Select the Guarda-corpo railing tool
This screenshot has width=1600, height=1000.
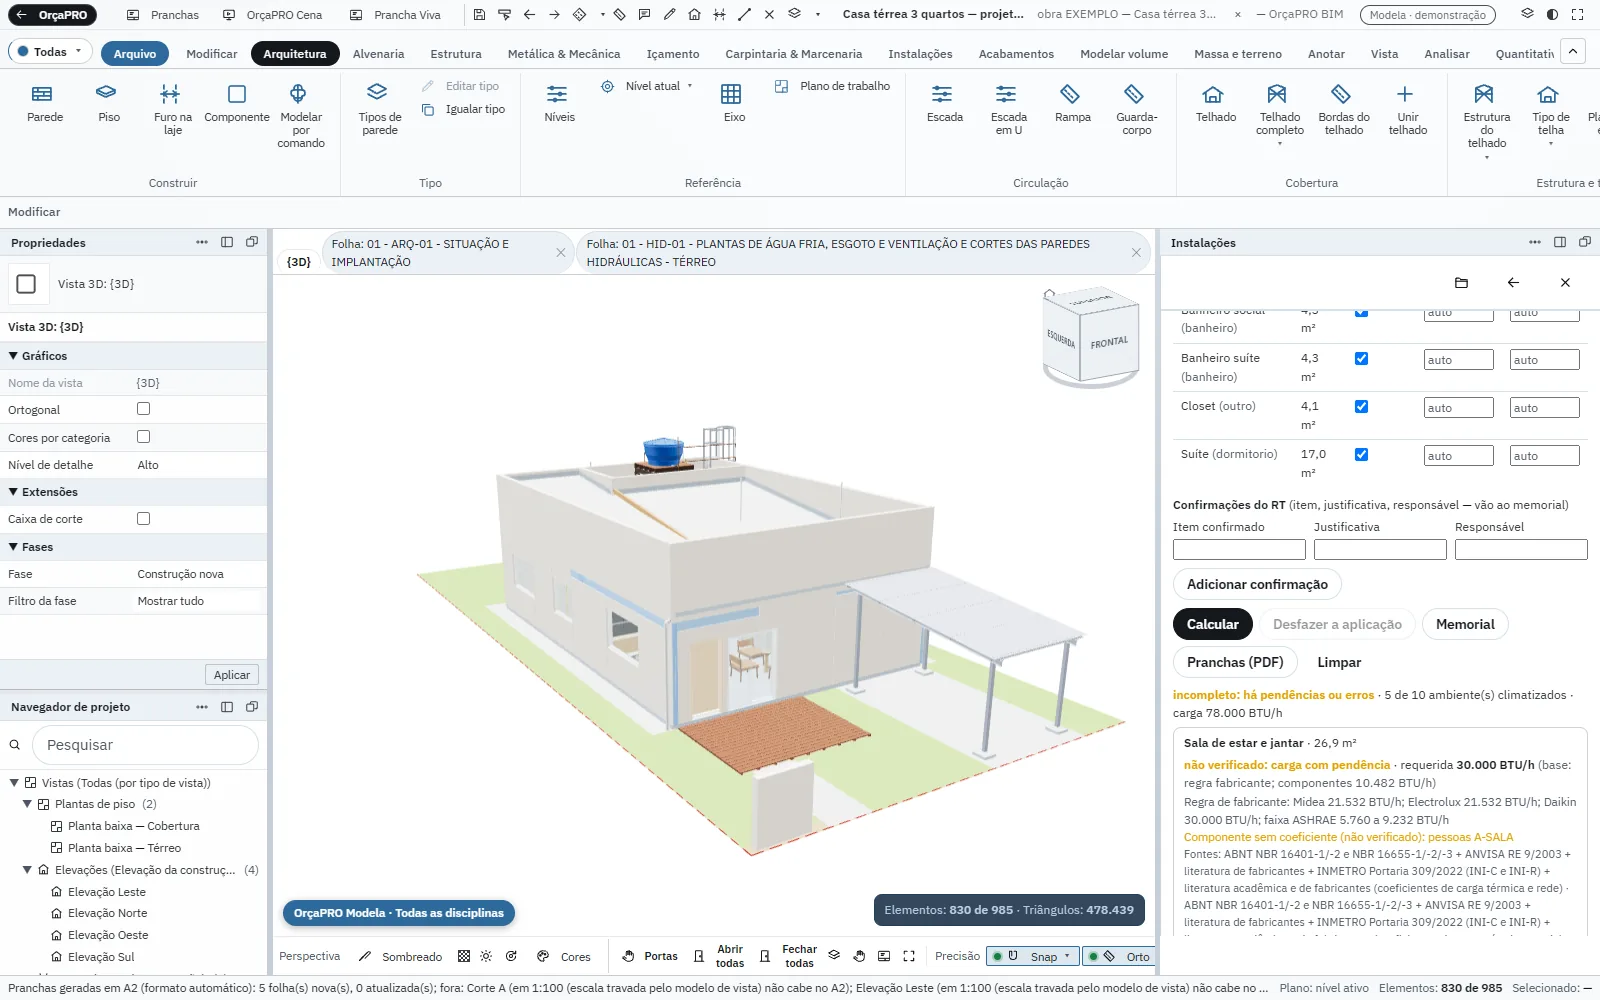(x=1136, y=110)
